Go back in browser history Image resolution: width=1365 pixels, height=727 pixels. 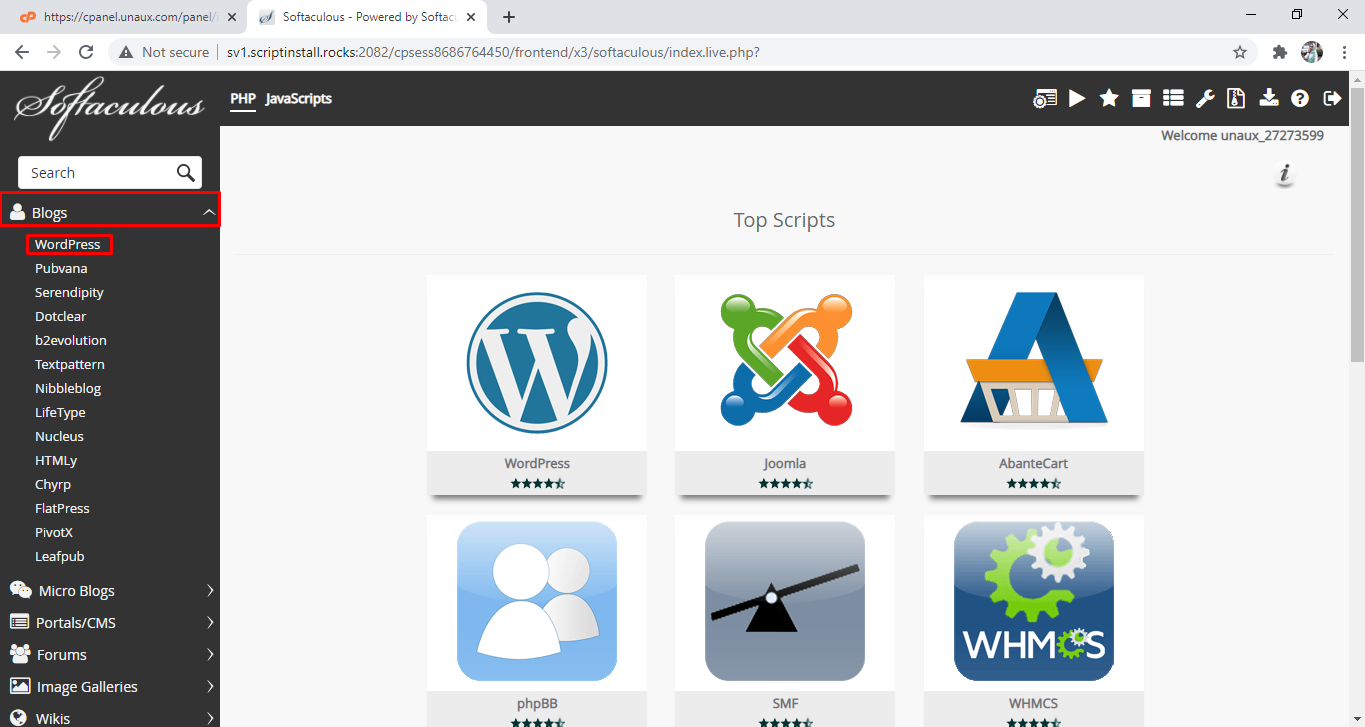(22, 52)
